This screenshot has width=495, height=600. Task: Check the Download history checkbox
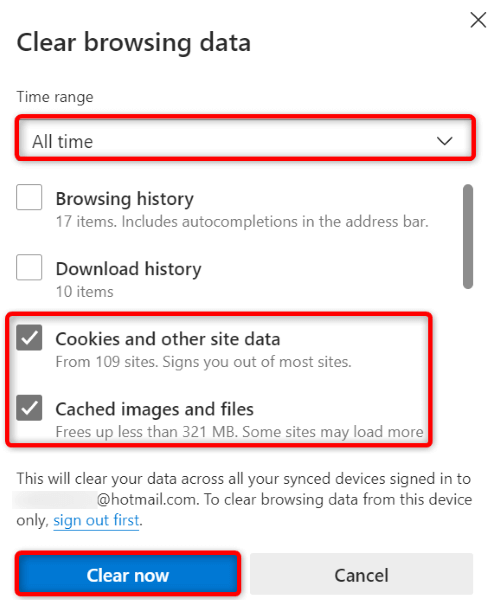coord(29,267)
